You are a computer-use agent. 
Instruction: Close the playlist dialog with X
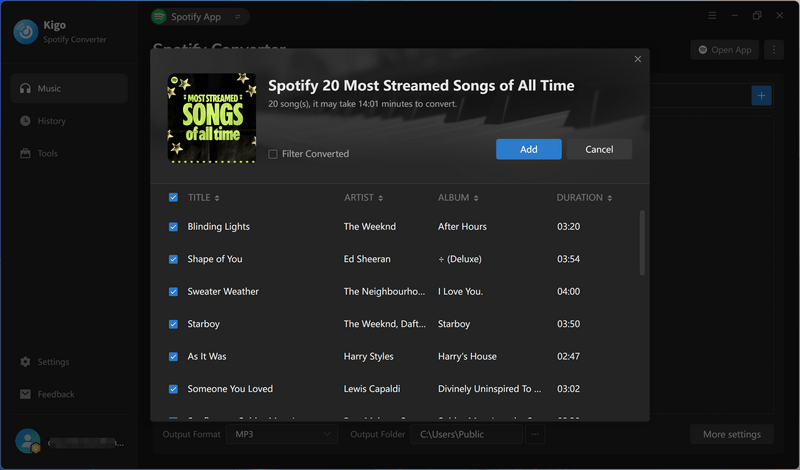coord(638,59)
